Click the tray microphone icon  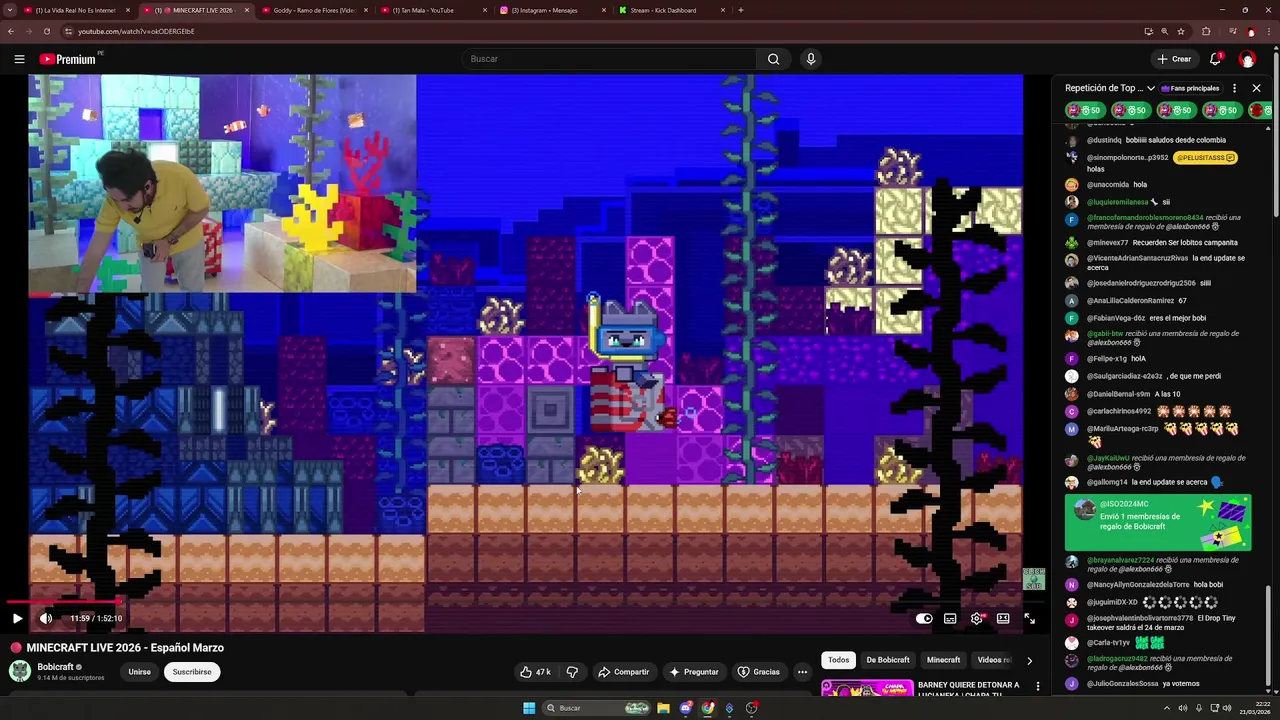(1199, 708)
